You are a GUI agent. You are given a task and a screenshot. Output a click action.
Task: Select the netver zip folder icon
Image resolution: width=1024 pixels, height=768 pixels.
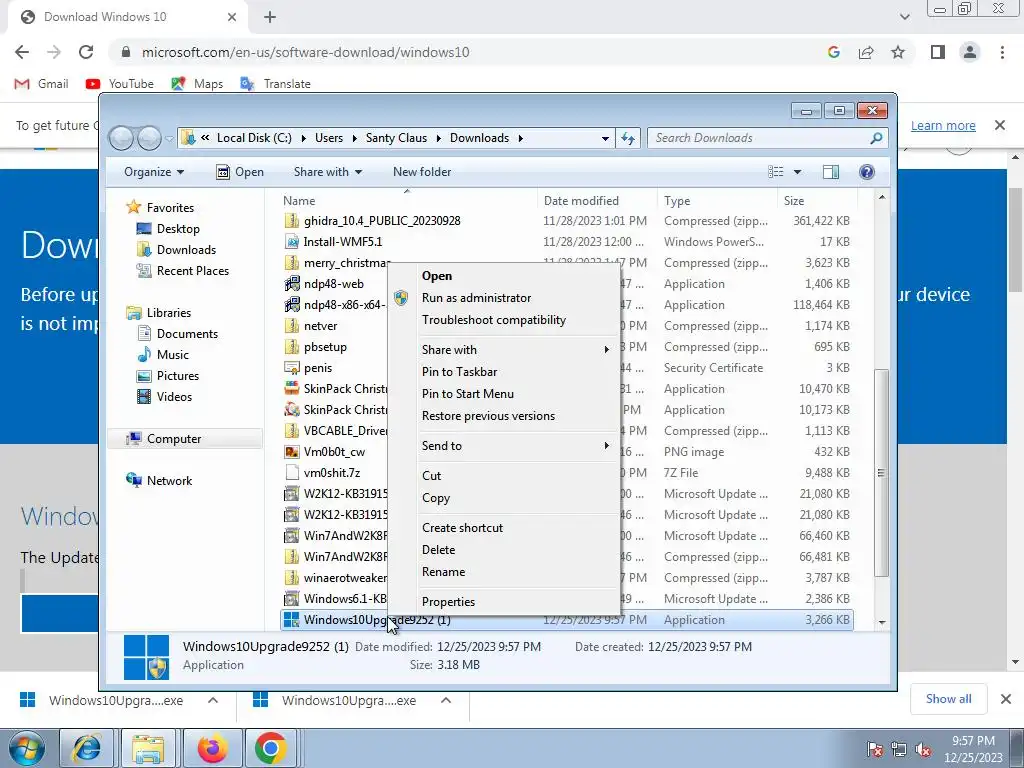pyautogui.click(x=292, y=326)
